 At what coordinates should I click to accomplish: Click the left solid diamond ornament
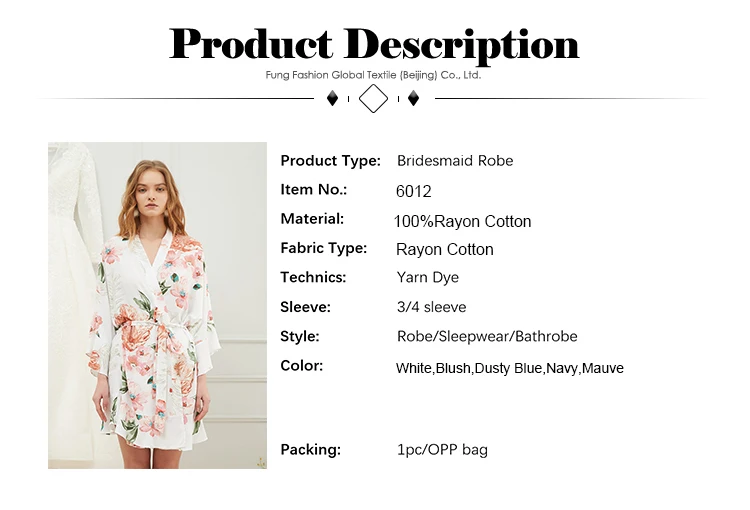coord(333,98)
